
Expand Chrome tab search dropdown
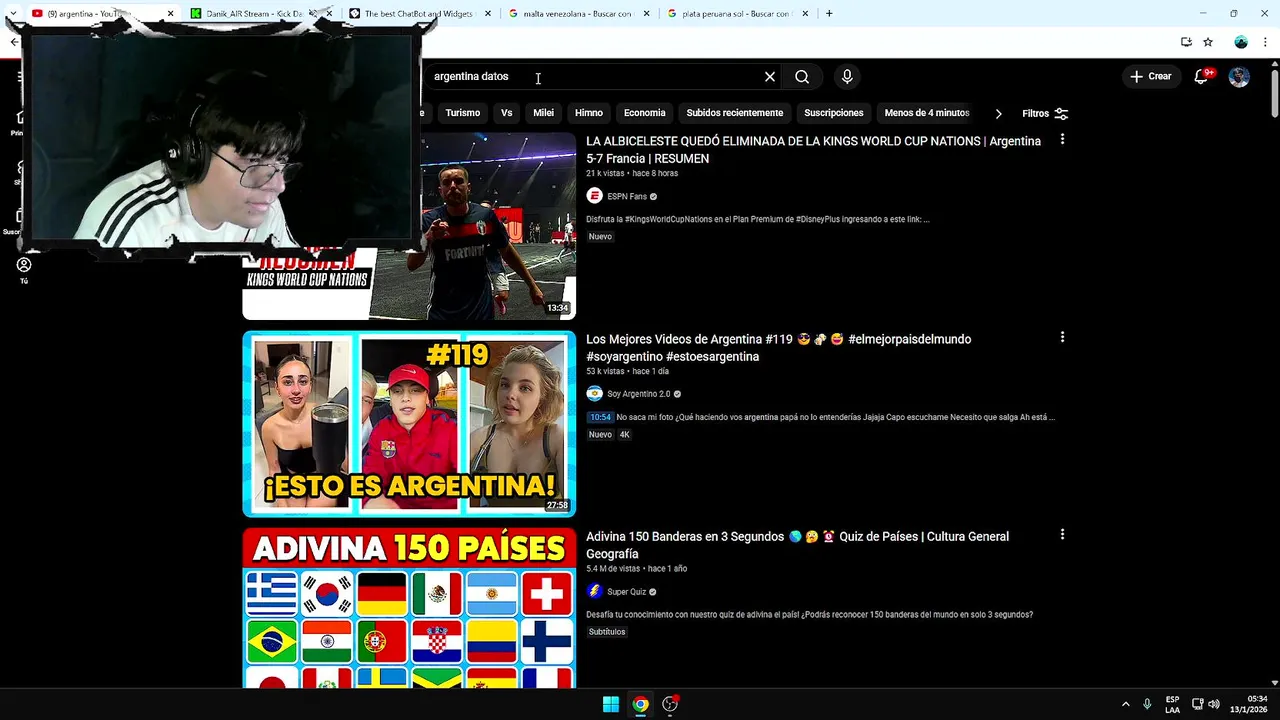point(13,14)
